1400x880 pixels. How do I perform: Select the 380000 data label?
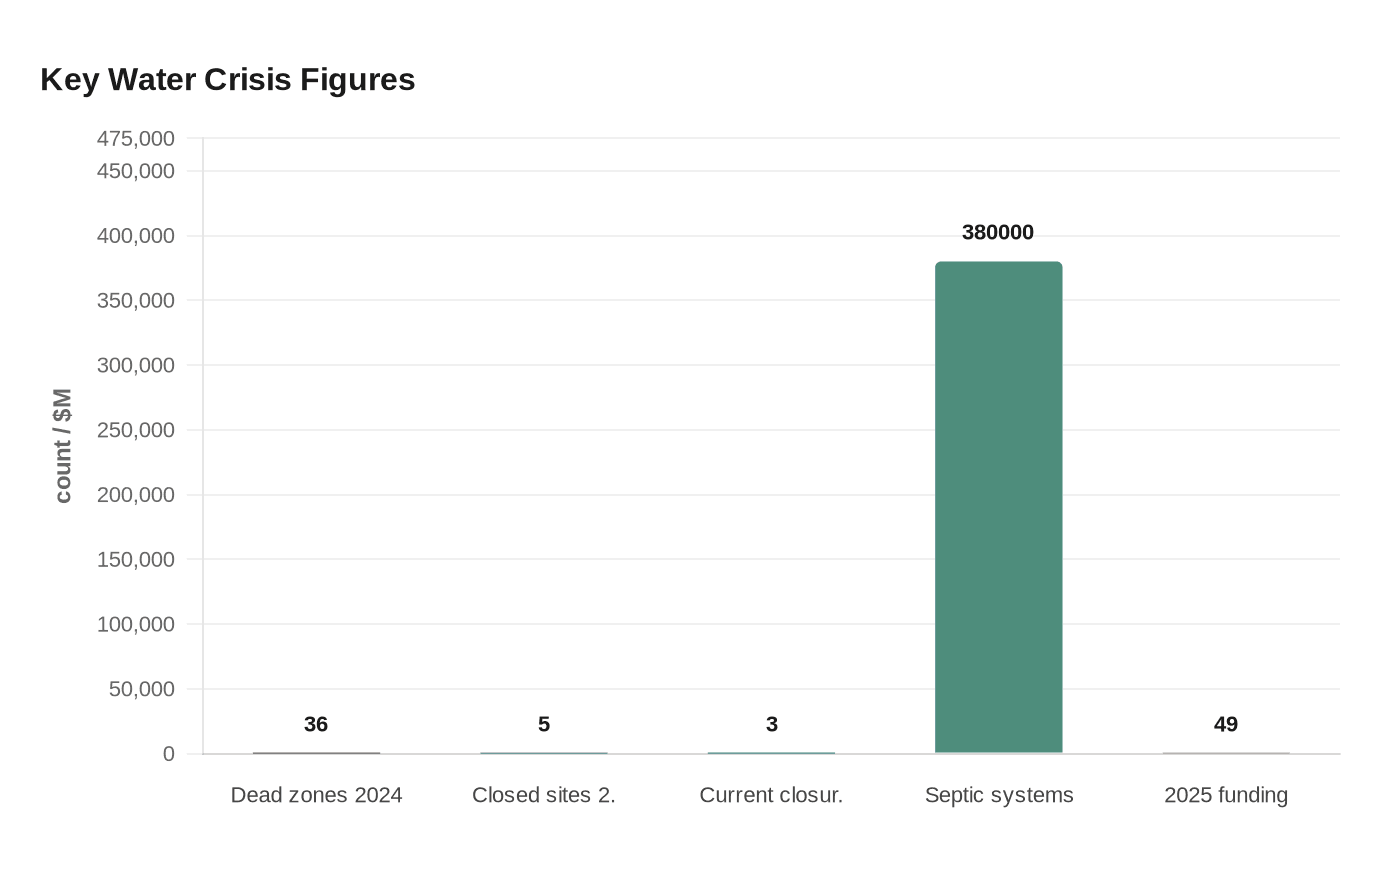(997, 233)
